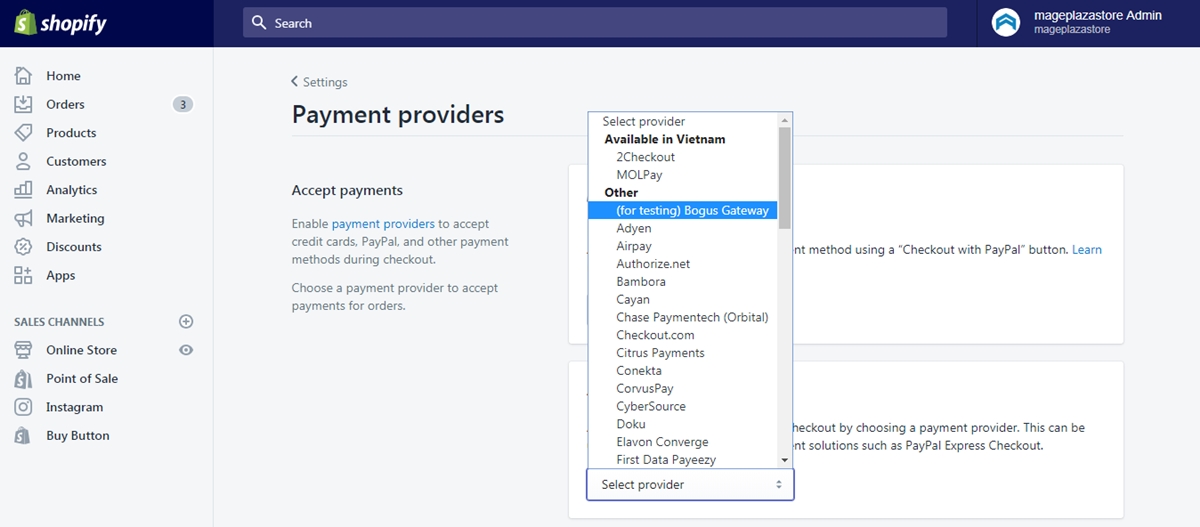Image resolution: width=1200 pixels, height=527 pixels.
Task: Click the Online Store shop icon
Action: tap(23, 350)
